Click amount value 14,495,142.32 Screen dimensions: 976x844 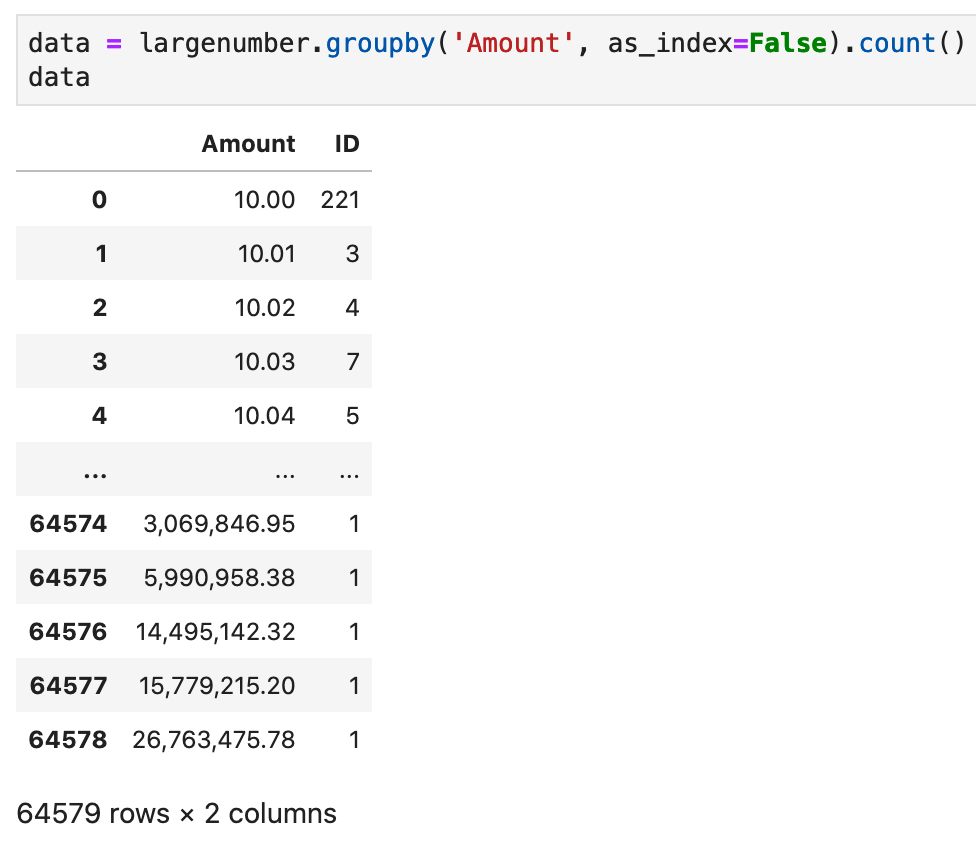tap(215, 632)
